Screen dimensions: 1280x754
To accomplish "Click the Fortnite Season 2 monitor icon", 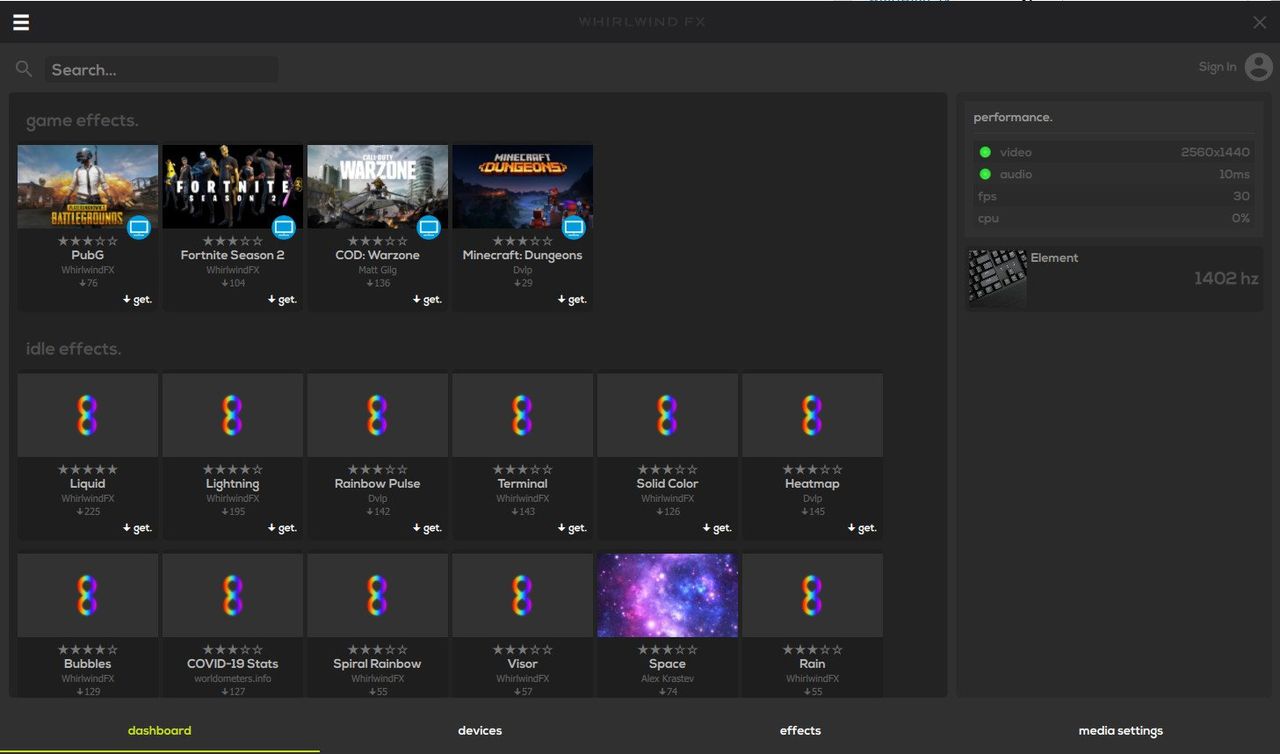I will pos(284,227).
